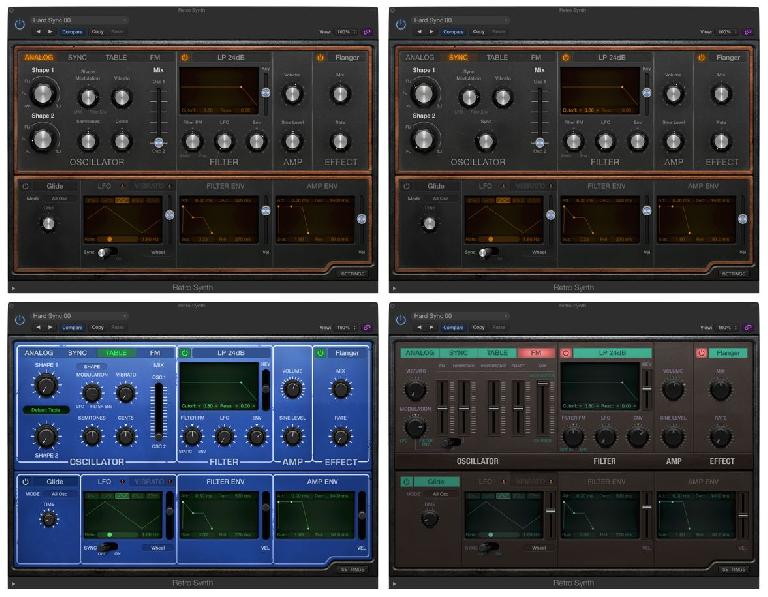Open the Flanger effect menu in the Analog window
The width and height of the screenshot is (768, 597).
click(347, 58)
